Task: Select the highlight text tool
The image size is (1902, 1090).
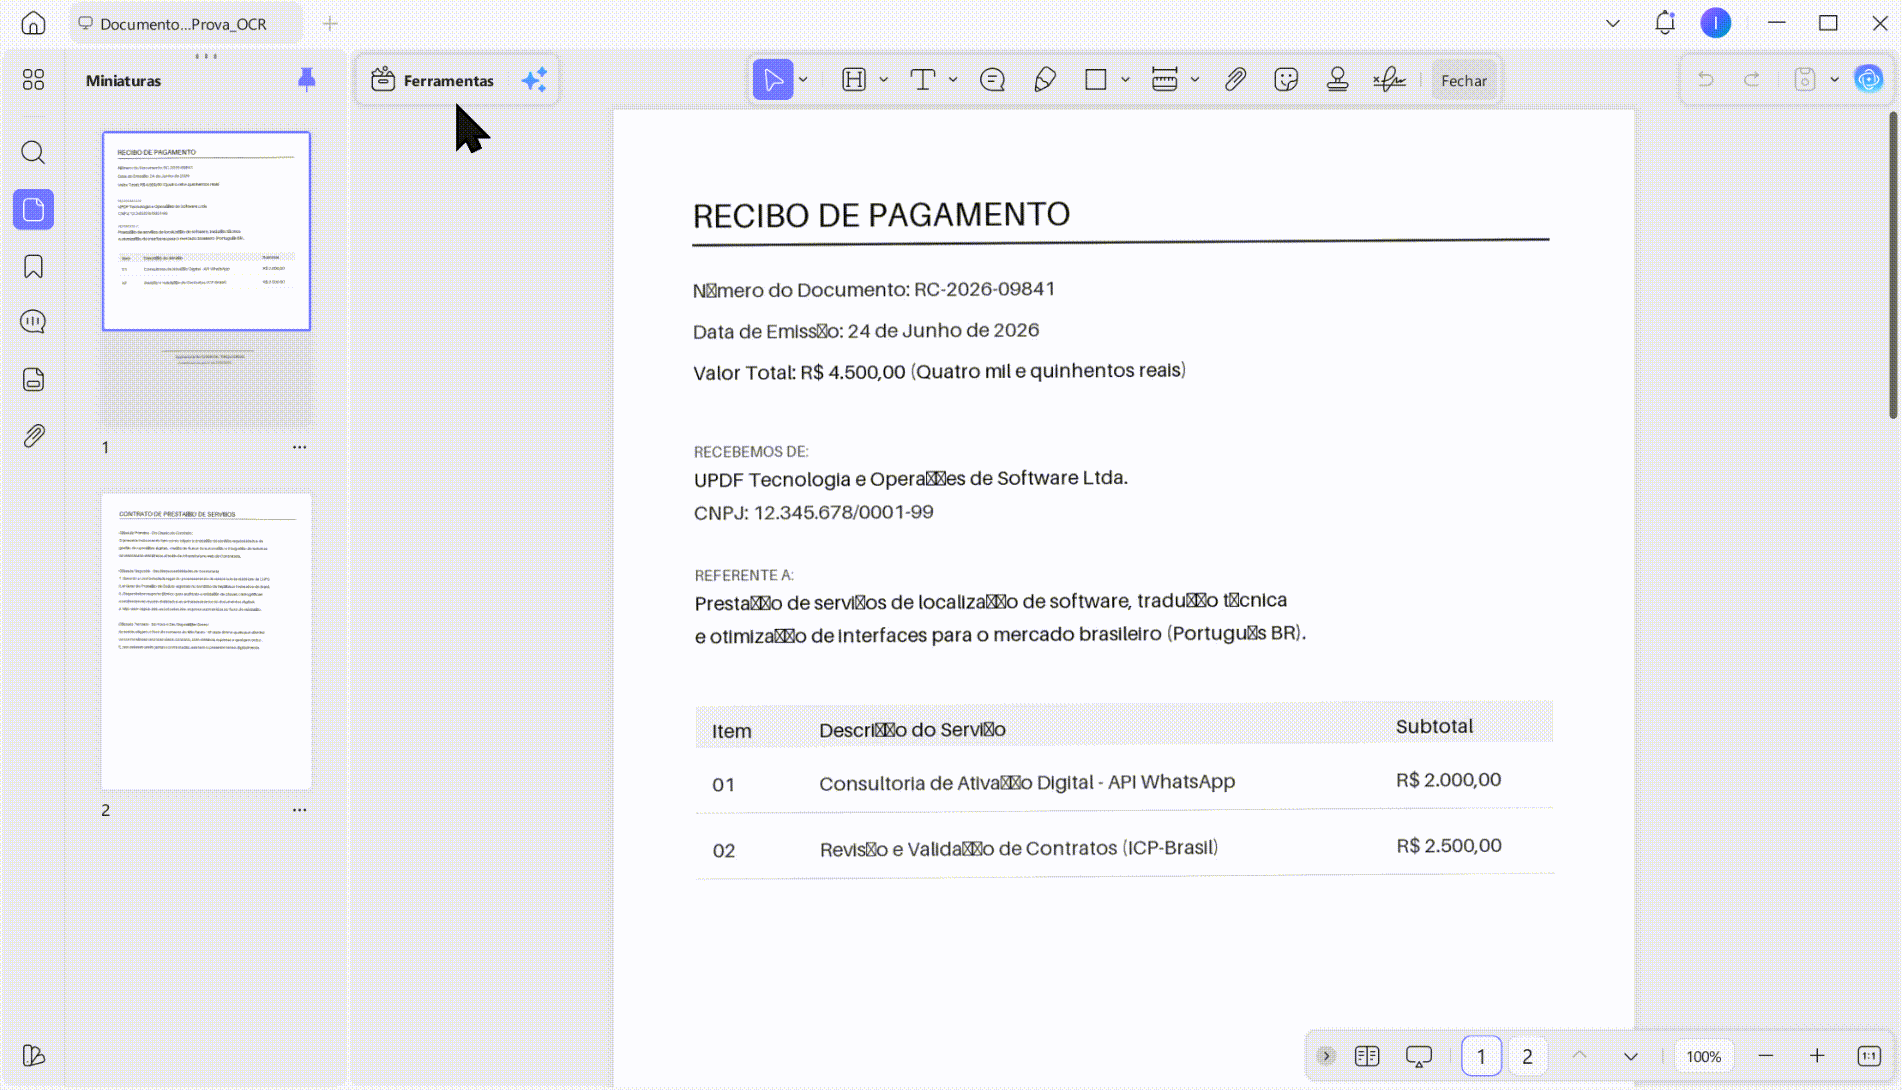Action: pos(854,80)
